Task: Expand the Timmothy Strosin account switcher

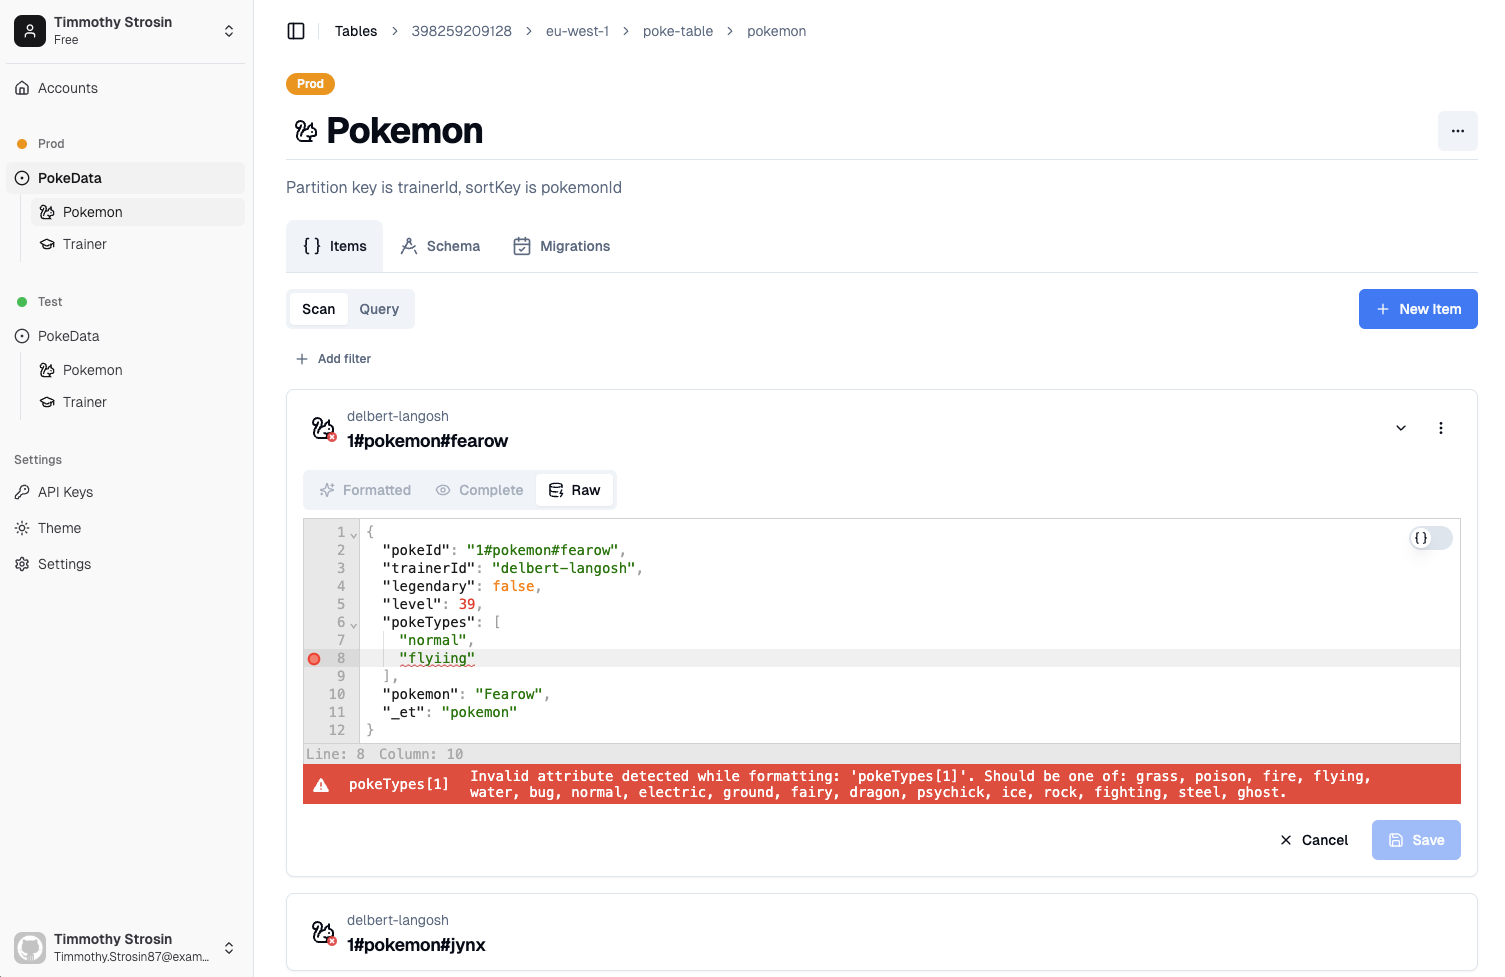Action: [229, 31]
